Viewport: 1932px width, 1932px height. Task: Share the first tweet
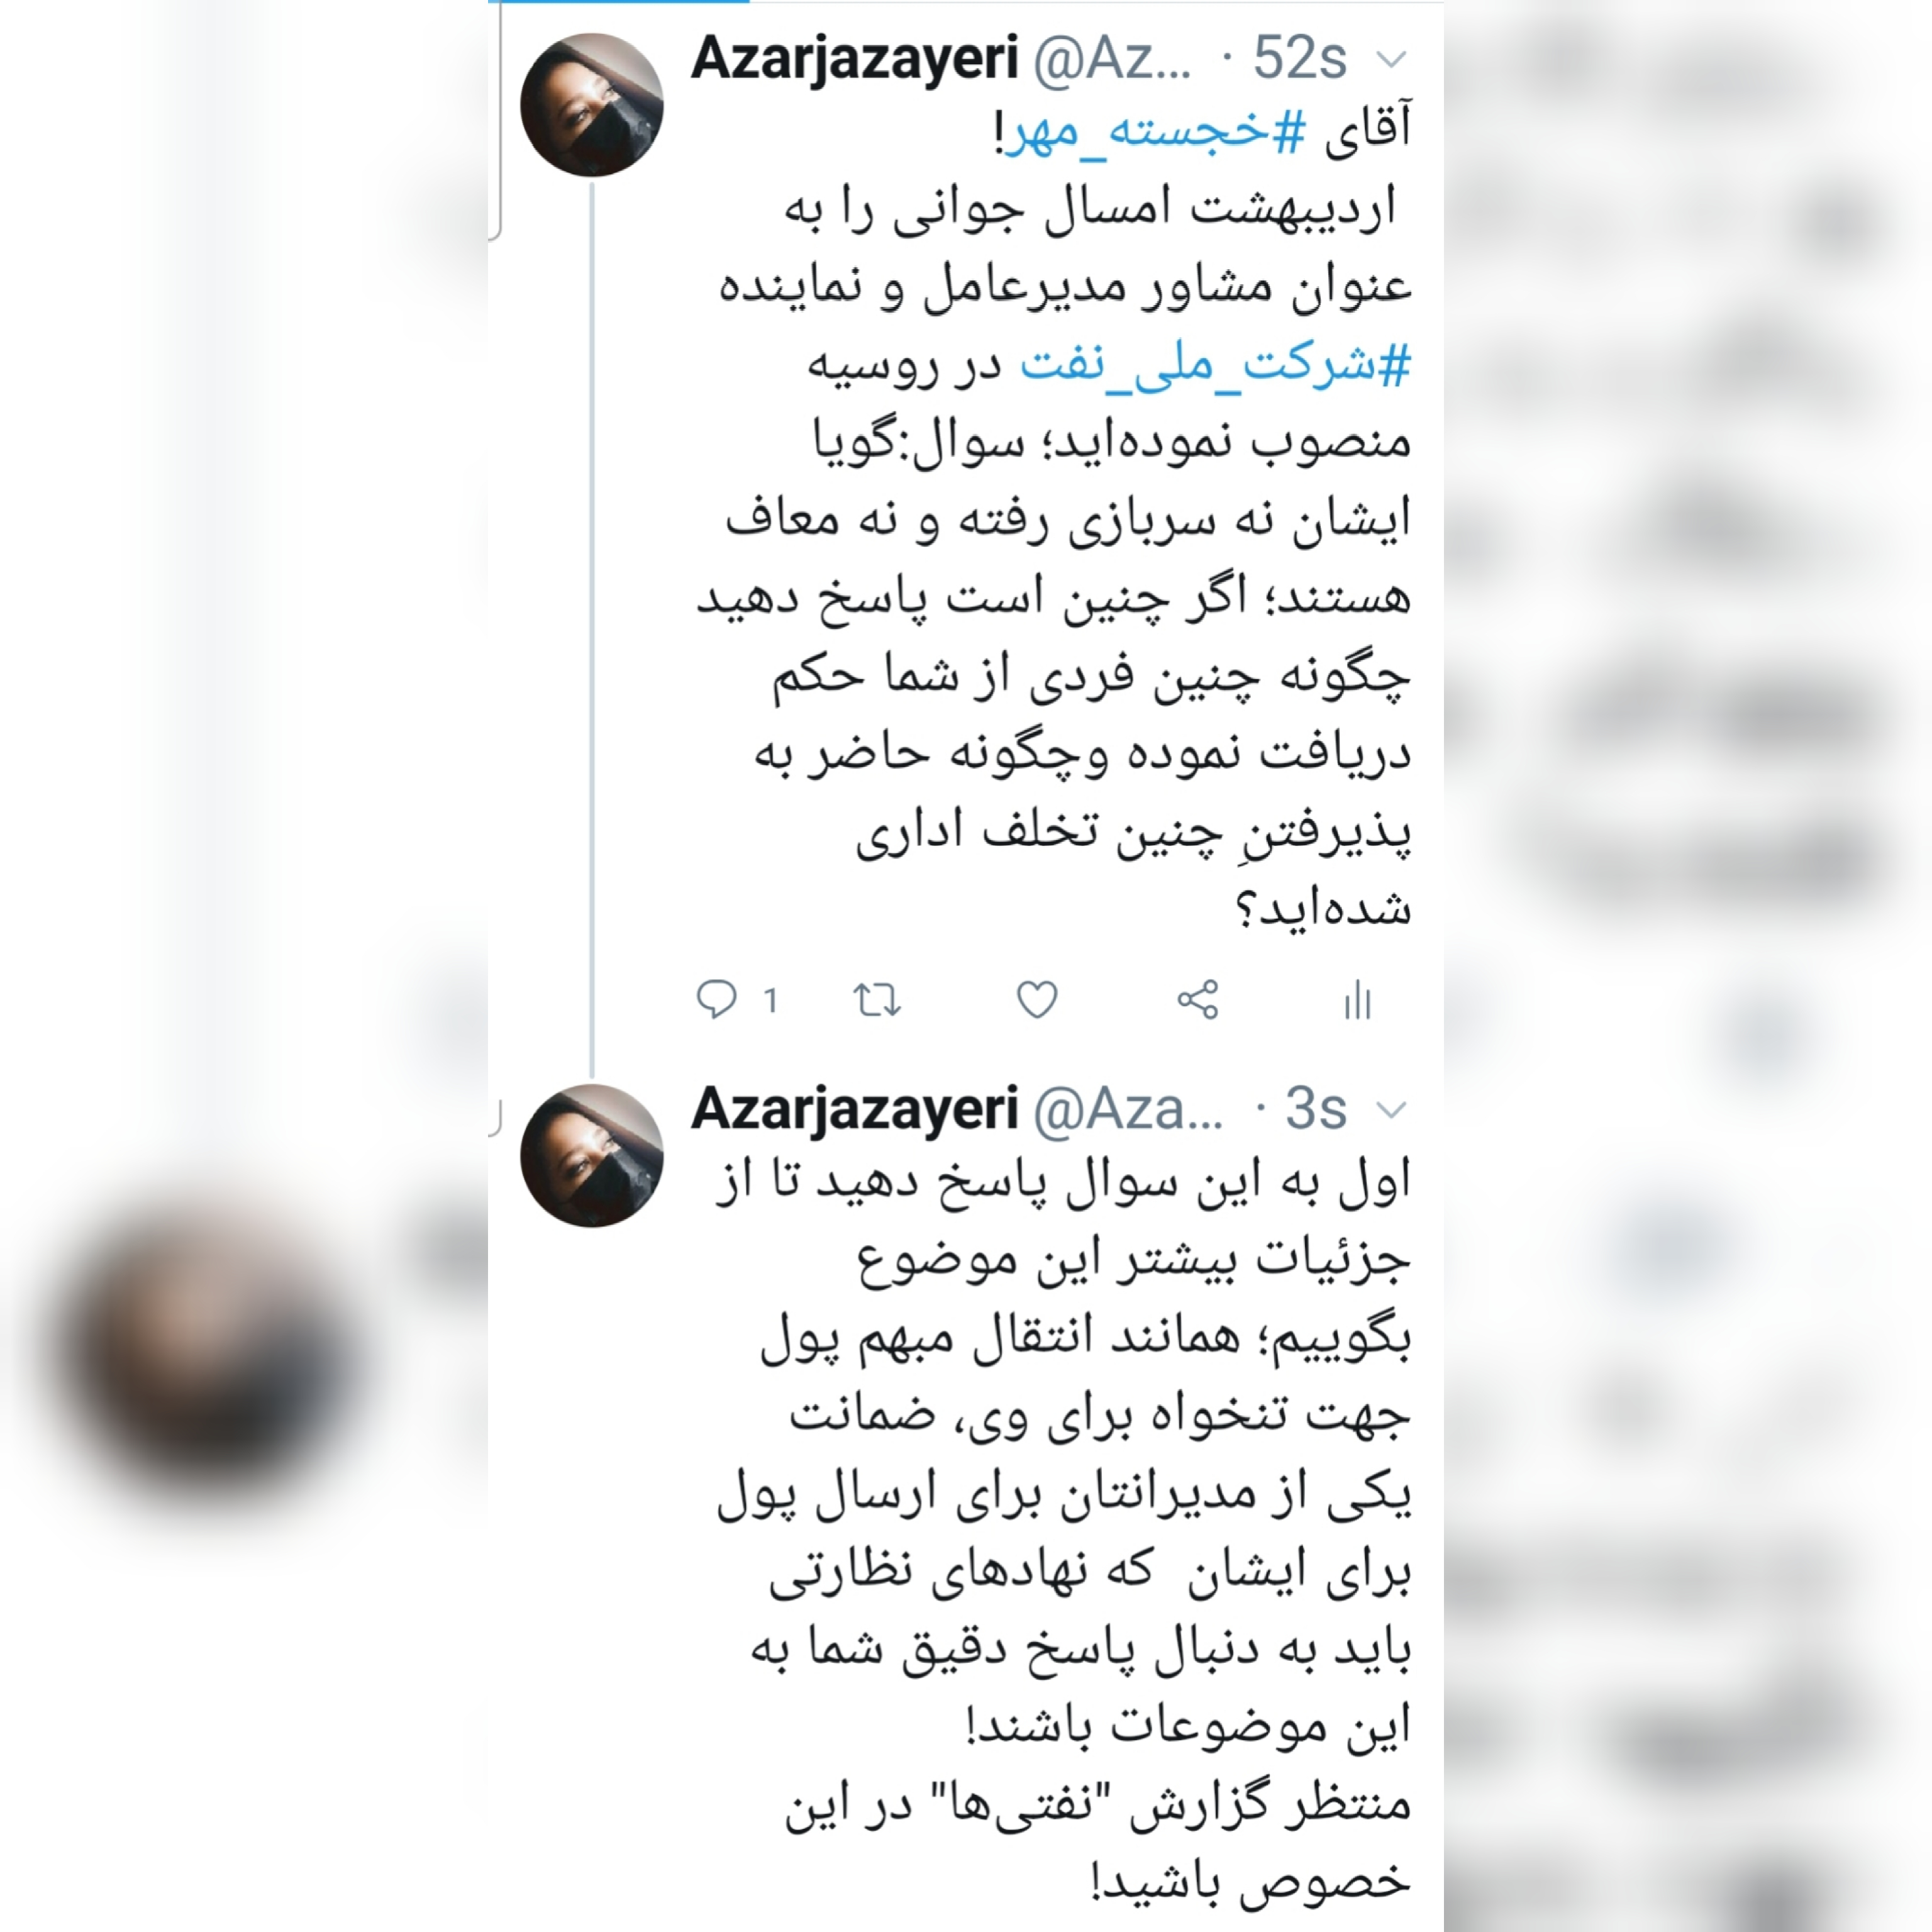(1197, 999)
